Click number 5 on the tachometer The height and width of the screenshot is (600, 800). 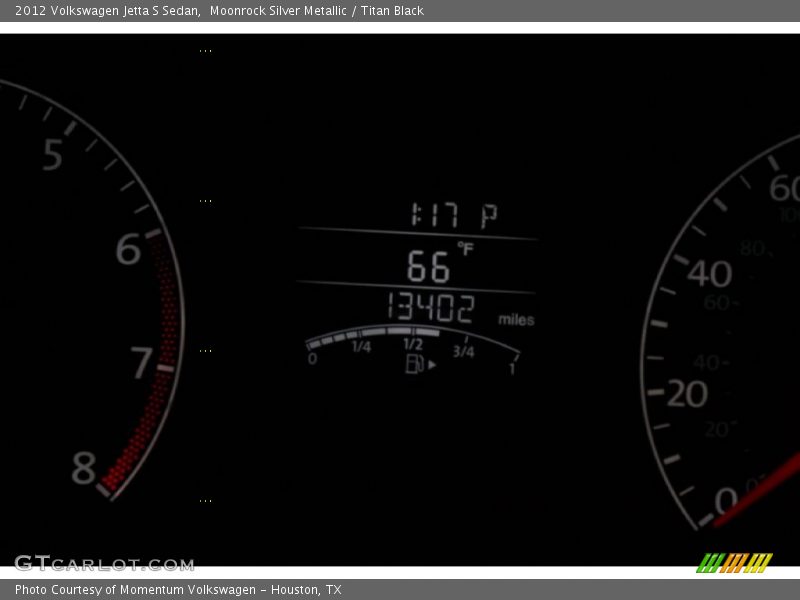[x=53, y=155]
